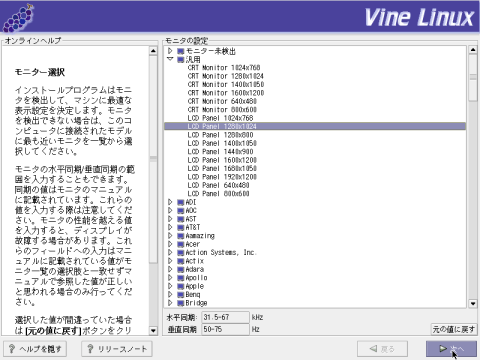Select LCD Panel 1400x1050
This screenshot has height=360, width=480.
[222, 143]
